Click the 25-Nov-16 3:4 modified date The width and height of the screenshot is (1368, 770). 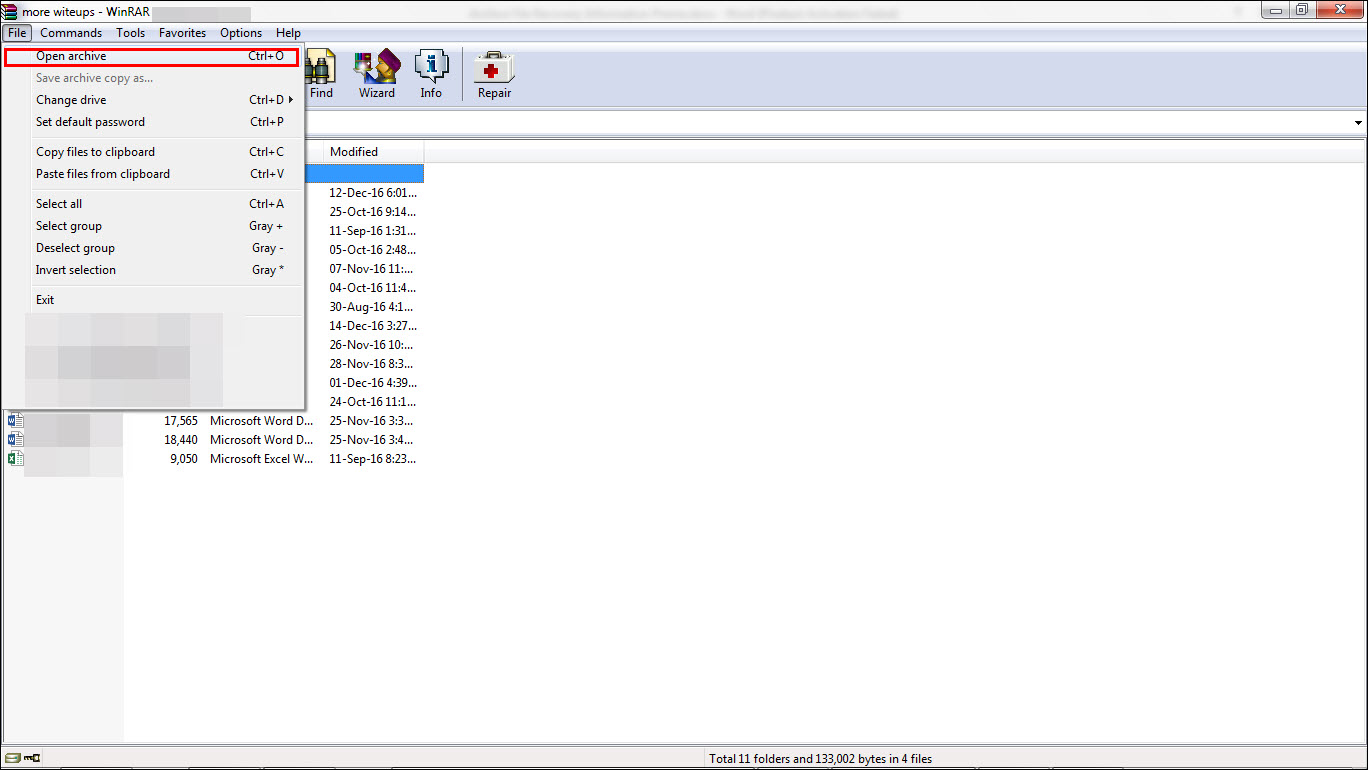(x=373, y=440)
